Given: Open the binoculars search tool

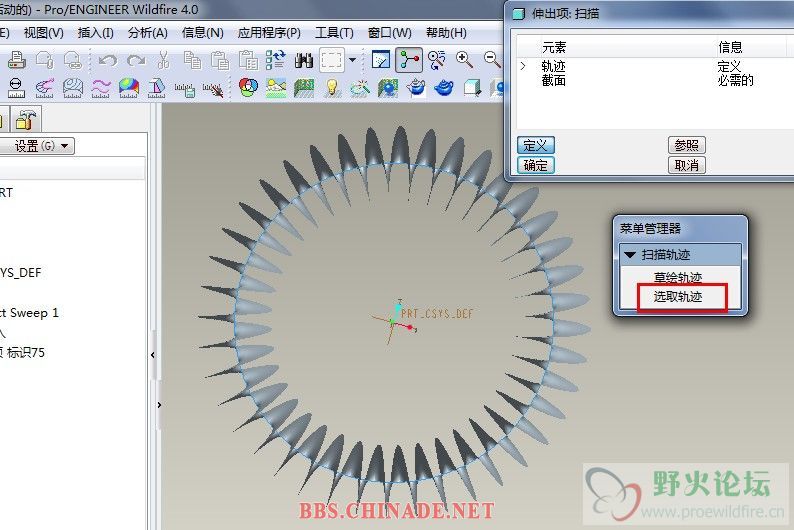Looking at the screenshot, I should (x=304, y=60).
